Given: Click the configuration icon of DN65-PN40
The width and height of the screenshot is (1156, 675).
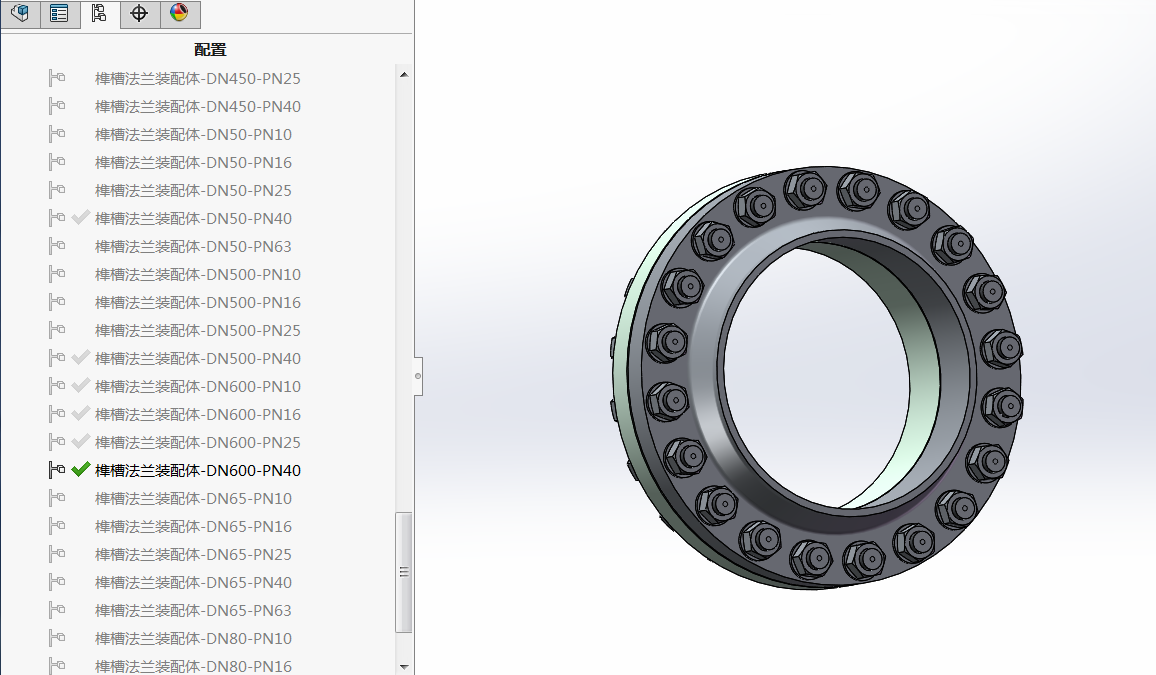Looking at the screenshot, I should [x=57, y=582].
